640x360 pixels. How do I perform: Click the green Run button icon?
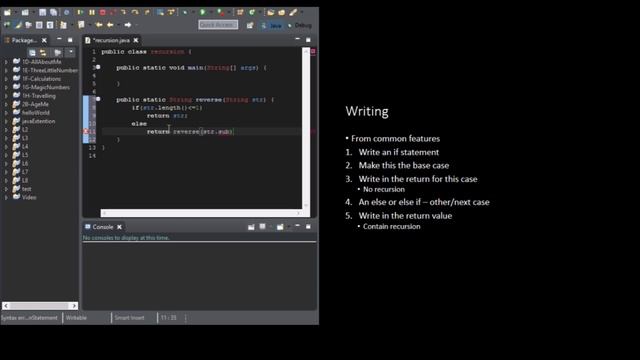(x=202, y=12)
